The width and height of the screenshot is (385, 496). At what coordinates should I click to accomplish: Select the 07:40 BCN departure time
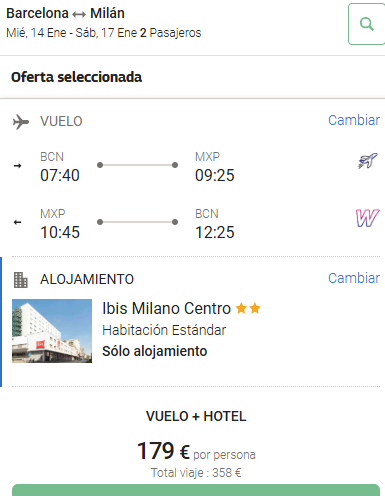[x=60, y=175]
